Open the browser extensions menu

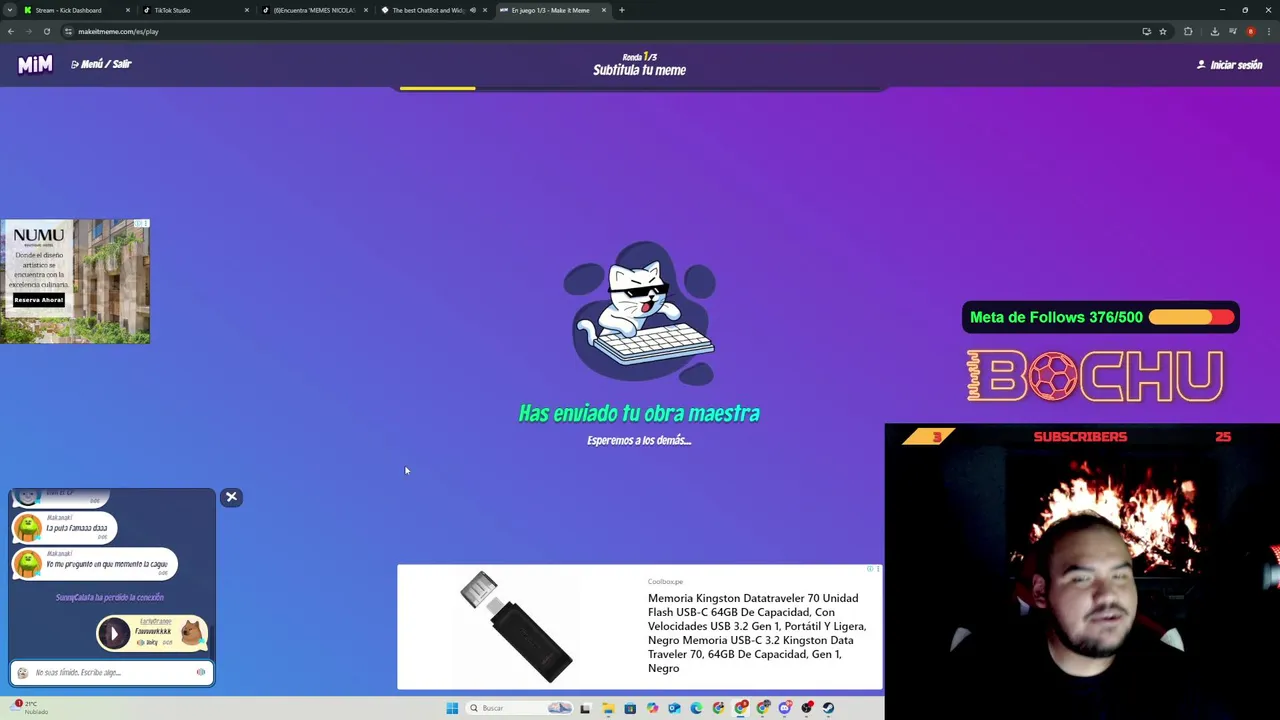[x=1188, y=31]
